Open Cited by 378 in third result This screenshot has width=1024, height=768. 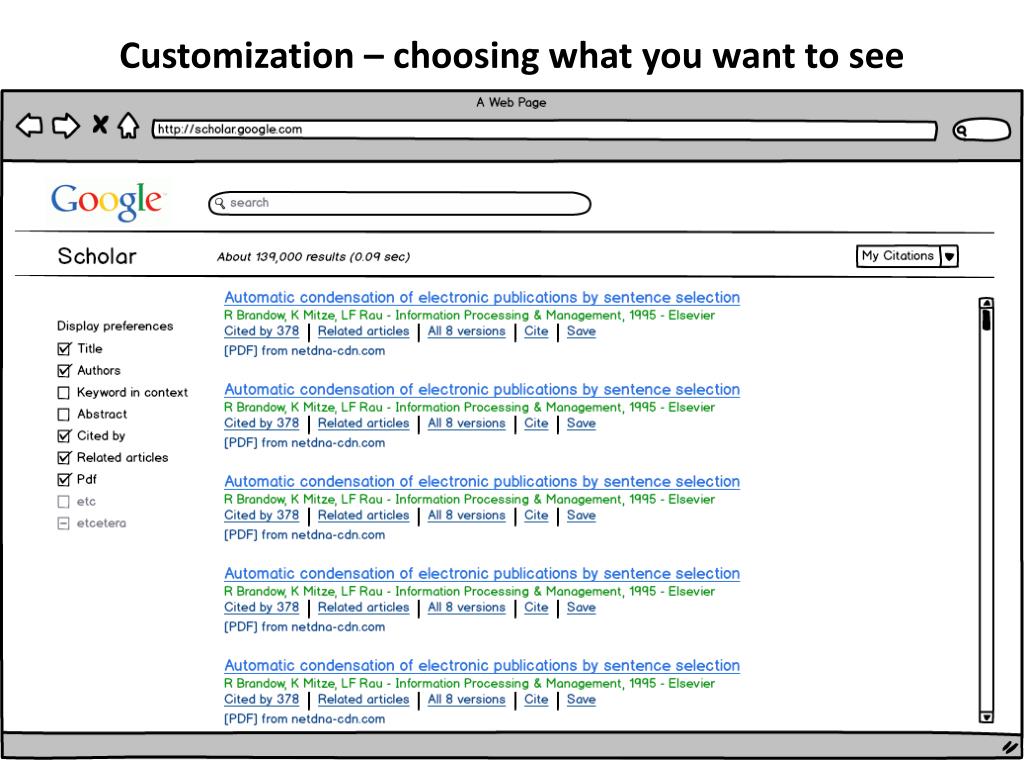click(261, 515)
